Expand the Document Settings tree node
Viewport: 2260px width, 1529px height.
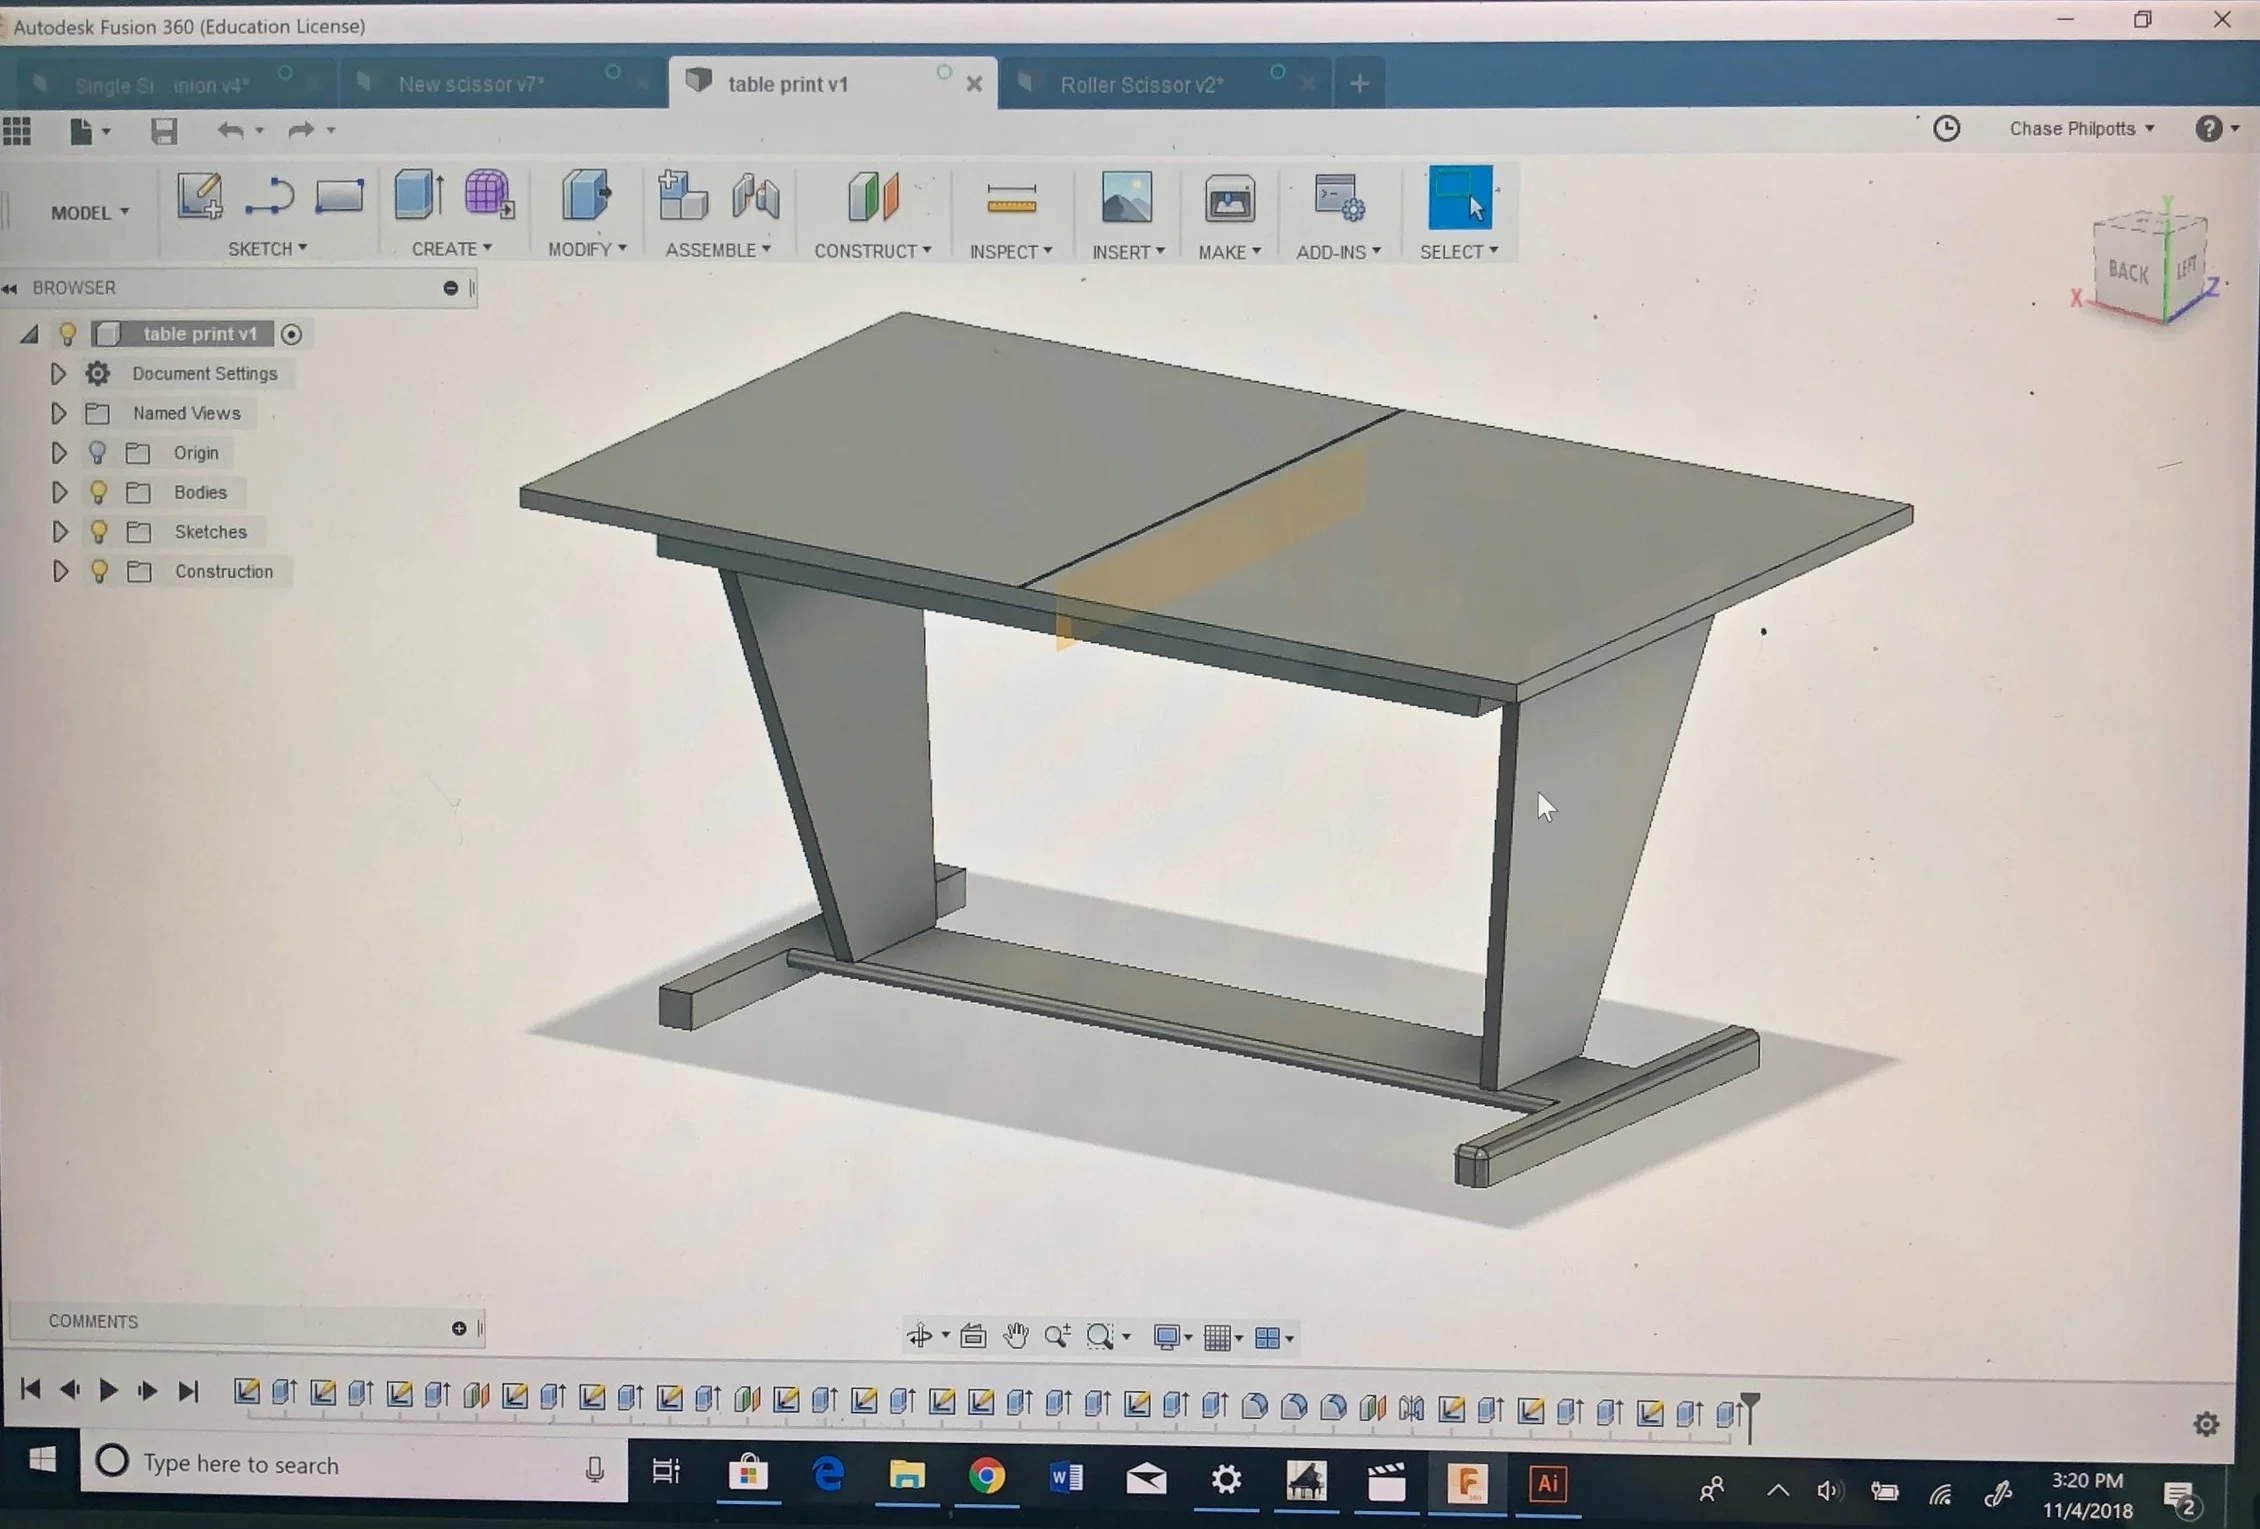(58, 374)
